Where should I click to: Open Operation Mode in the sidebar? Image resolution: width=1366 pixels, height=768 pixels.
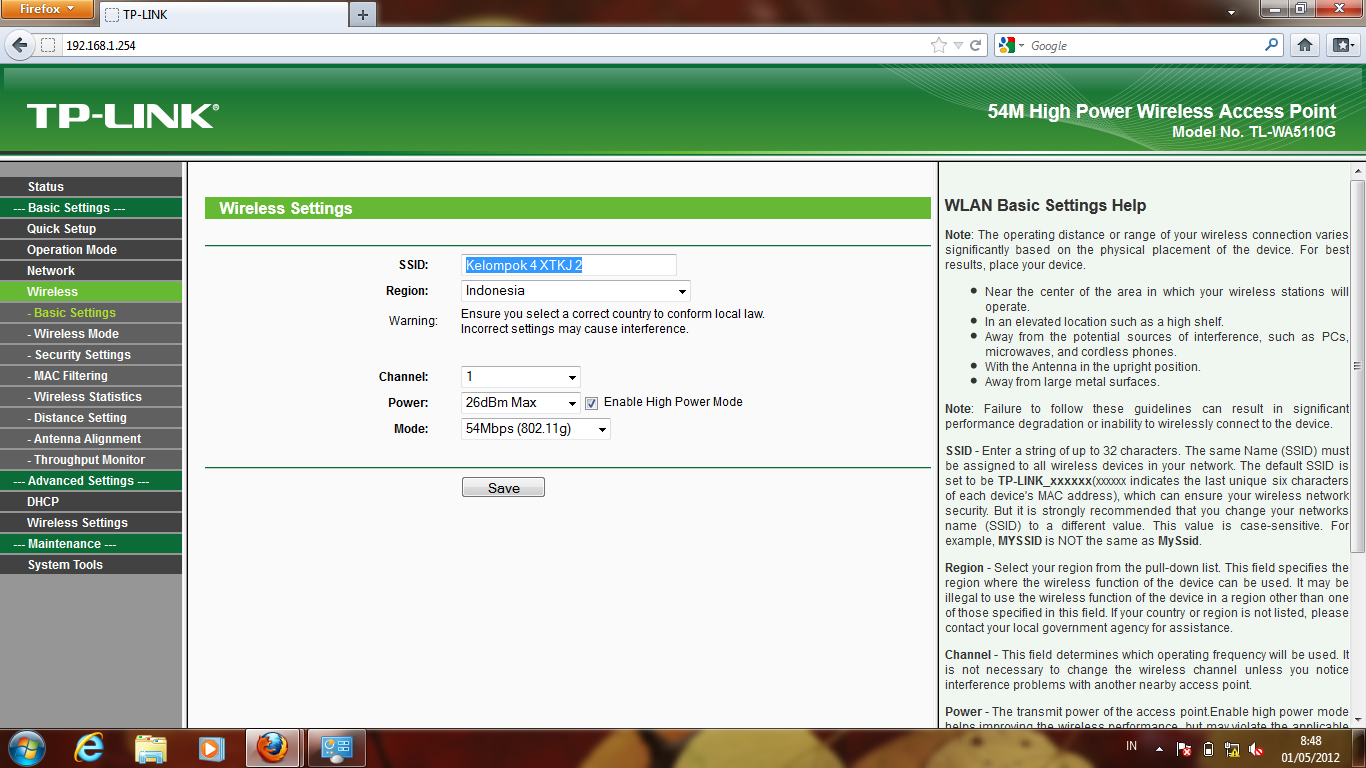(91, 250)
